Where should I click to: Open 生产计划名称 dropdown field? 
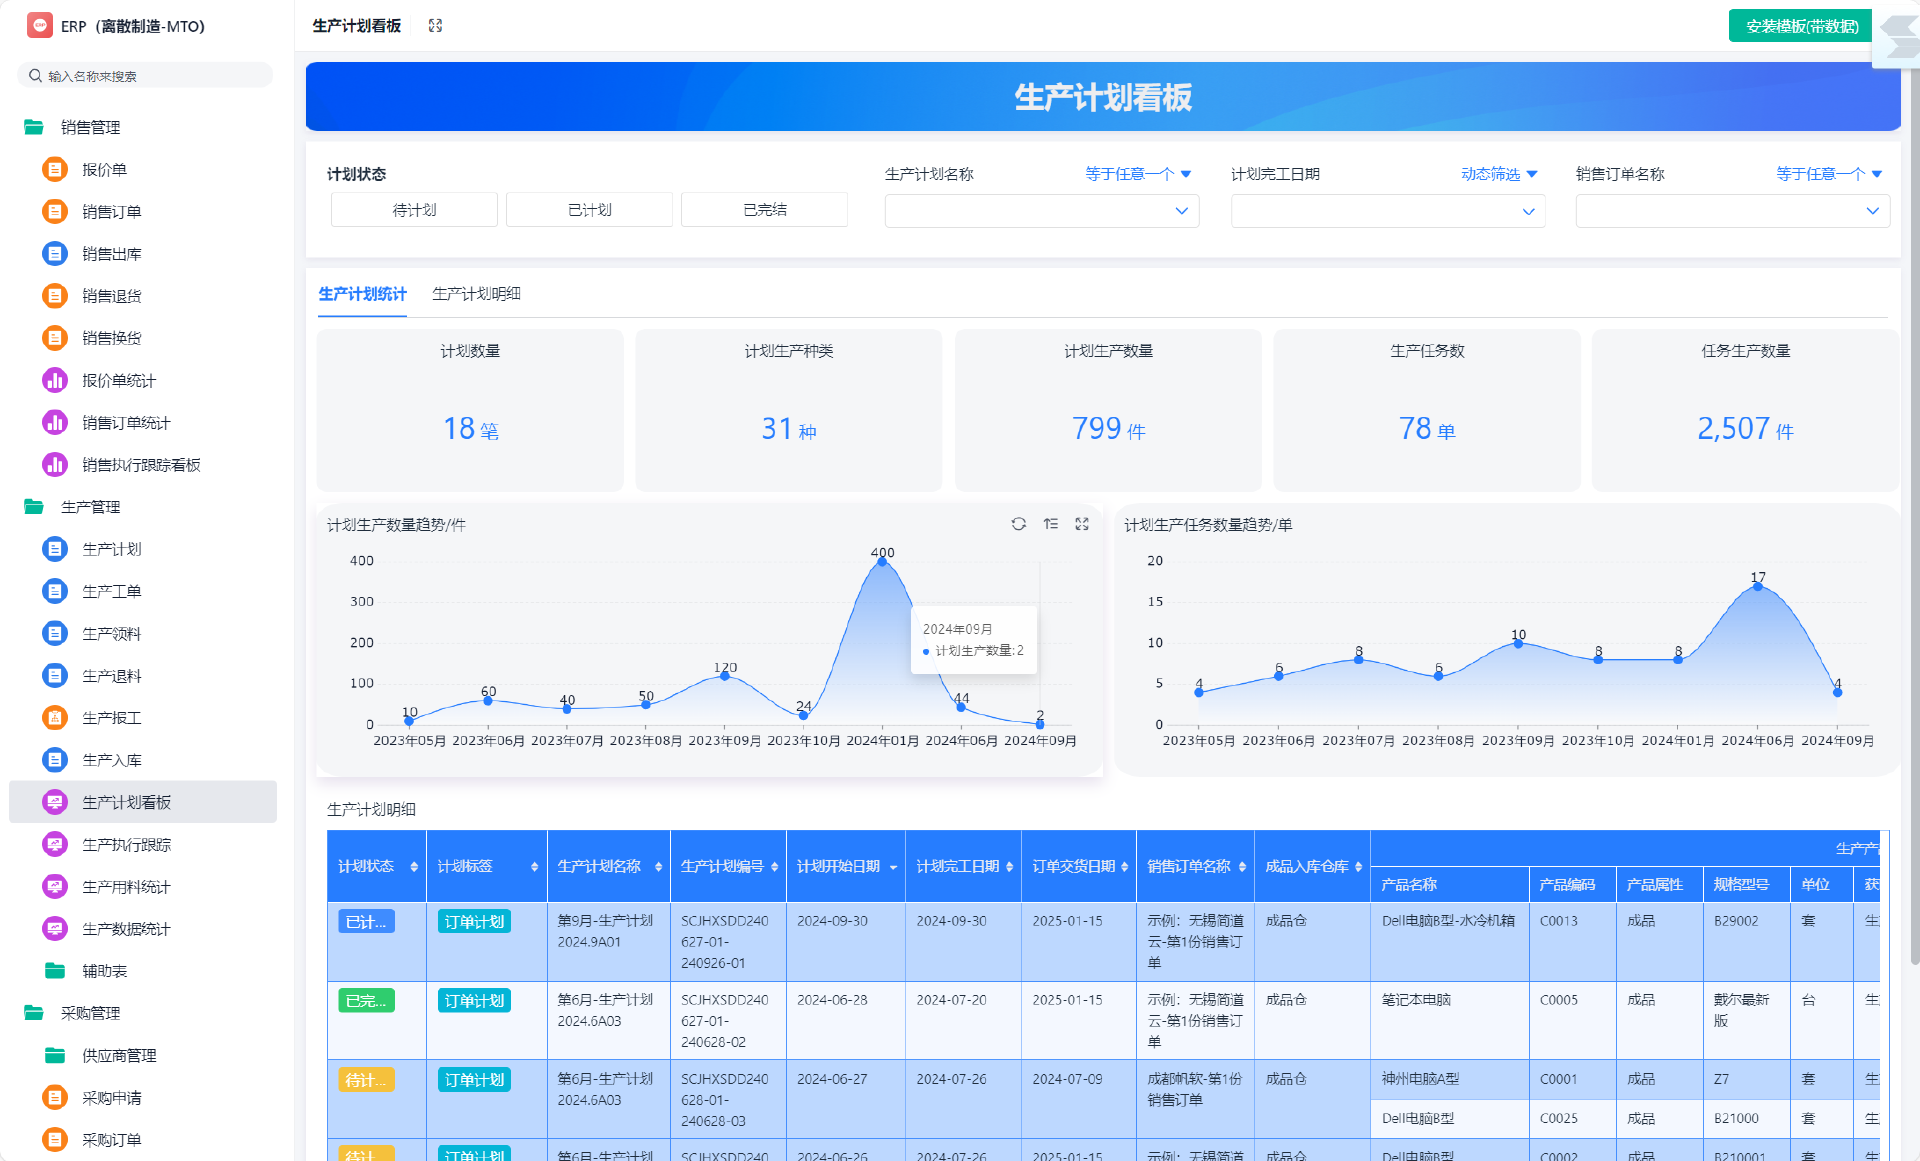[x=1041, y=211]
